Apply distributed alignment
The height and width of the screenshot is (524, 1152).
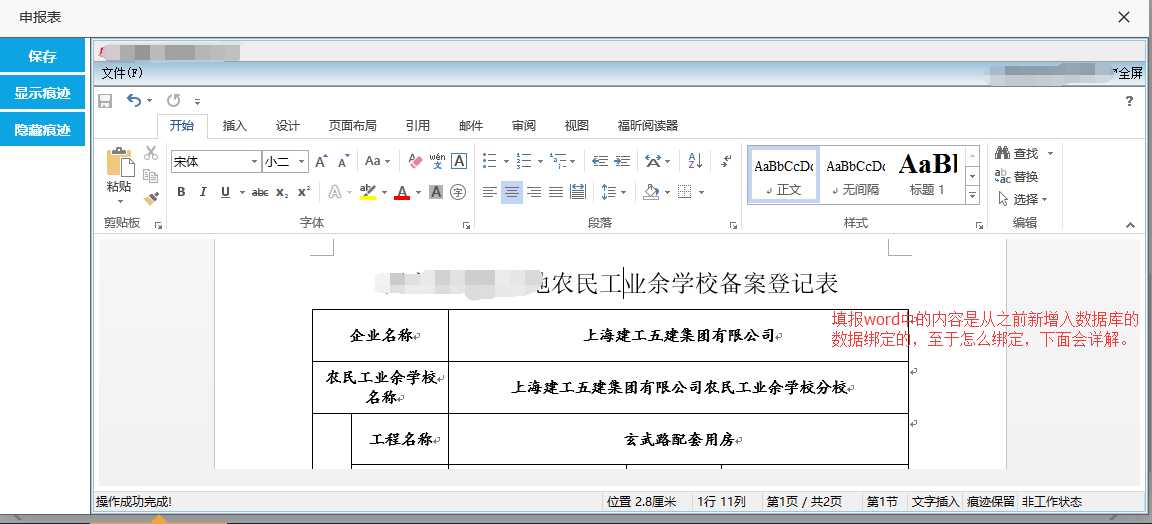(x=578, y=192)
